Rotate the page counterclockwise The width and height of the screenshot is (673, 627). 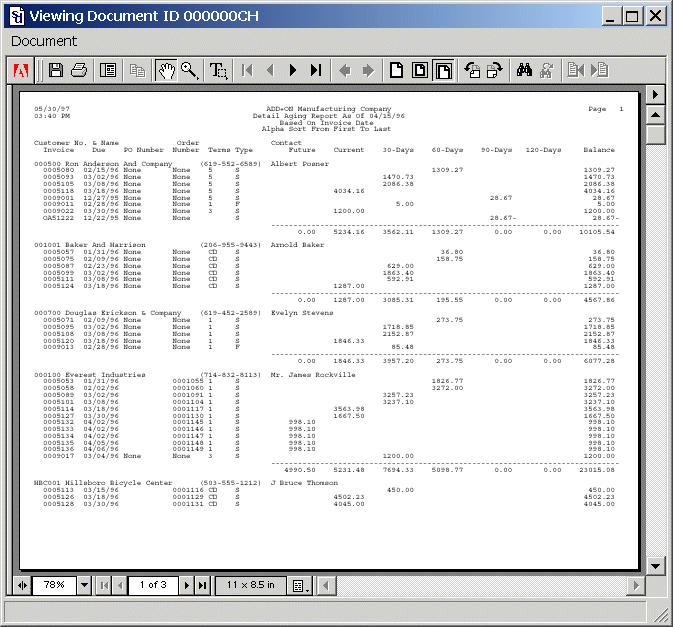coord(473,70)
